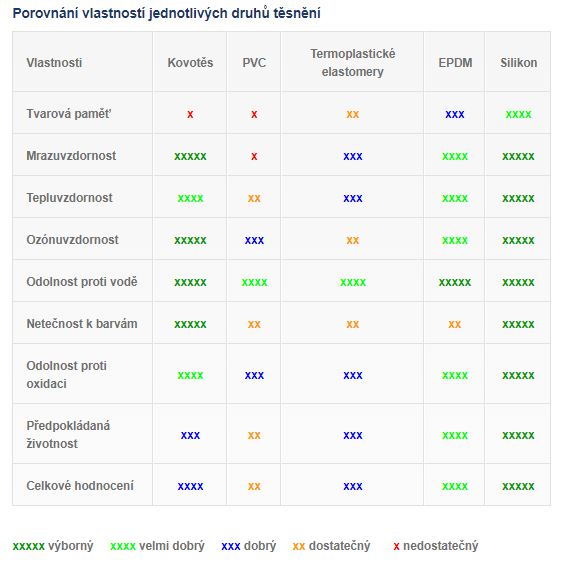The height and width of the screenshot is (565, 574).
Task: Select the EPDM column header
Action: click(455, 63)
